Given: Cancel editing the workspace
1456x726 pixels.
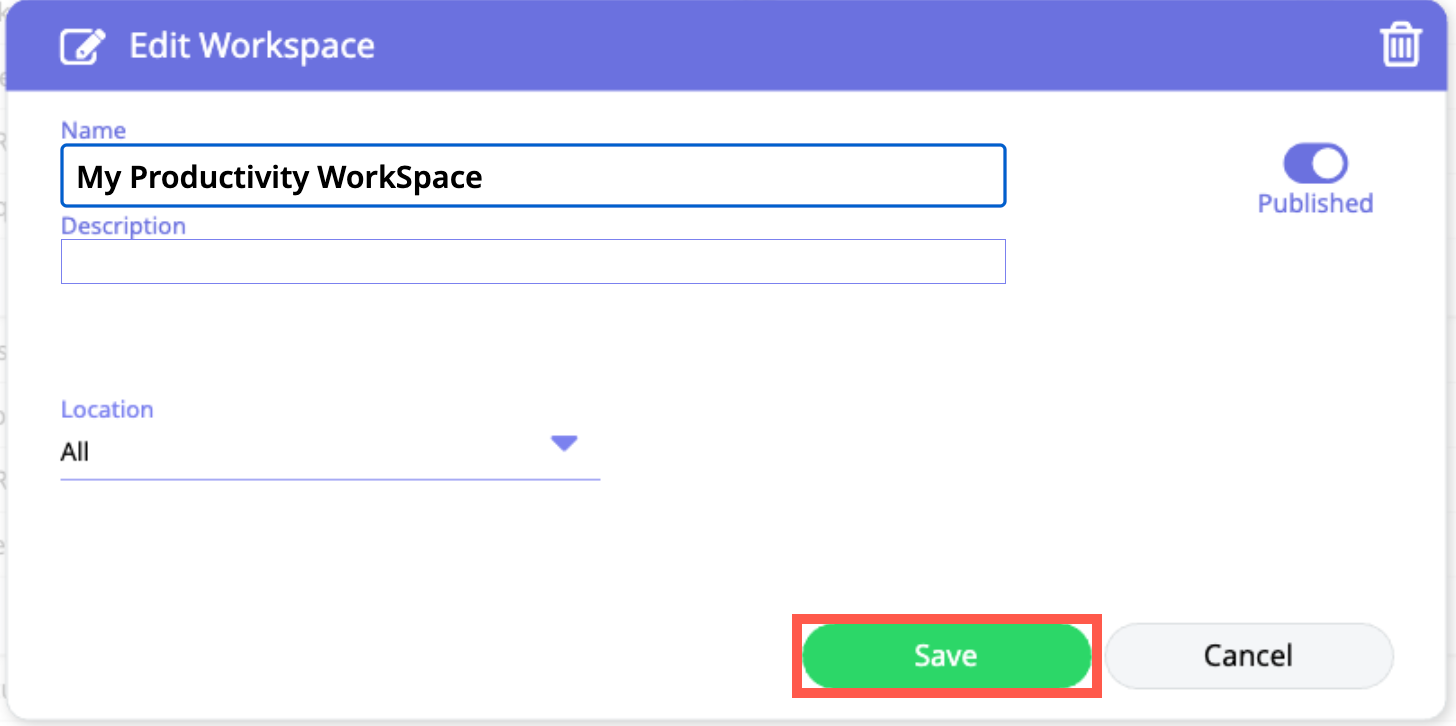Looking at the screenshot, I should pos(1248,656).
